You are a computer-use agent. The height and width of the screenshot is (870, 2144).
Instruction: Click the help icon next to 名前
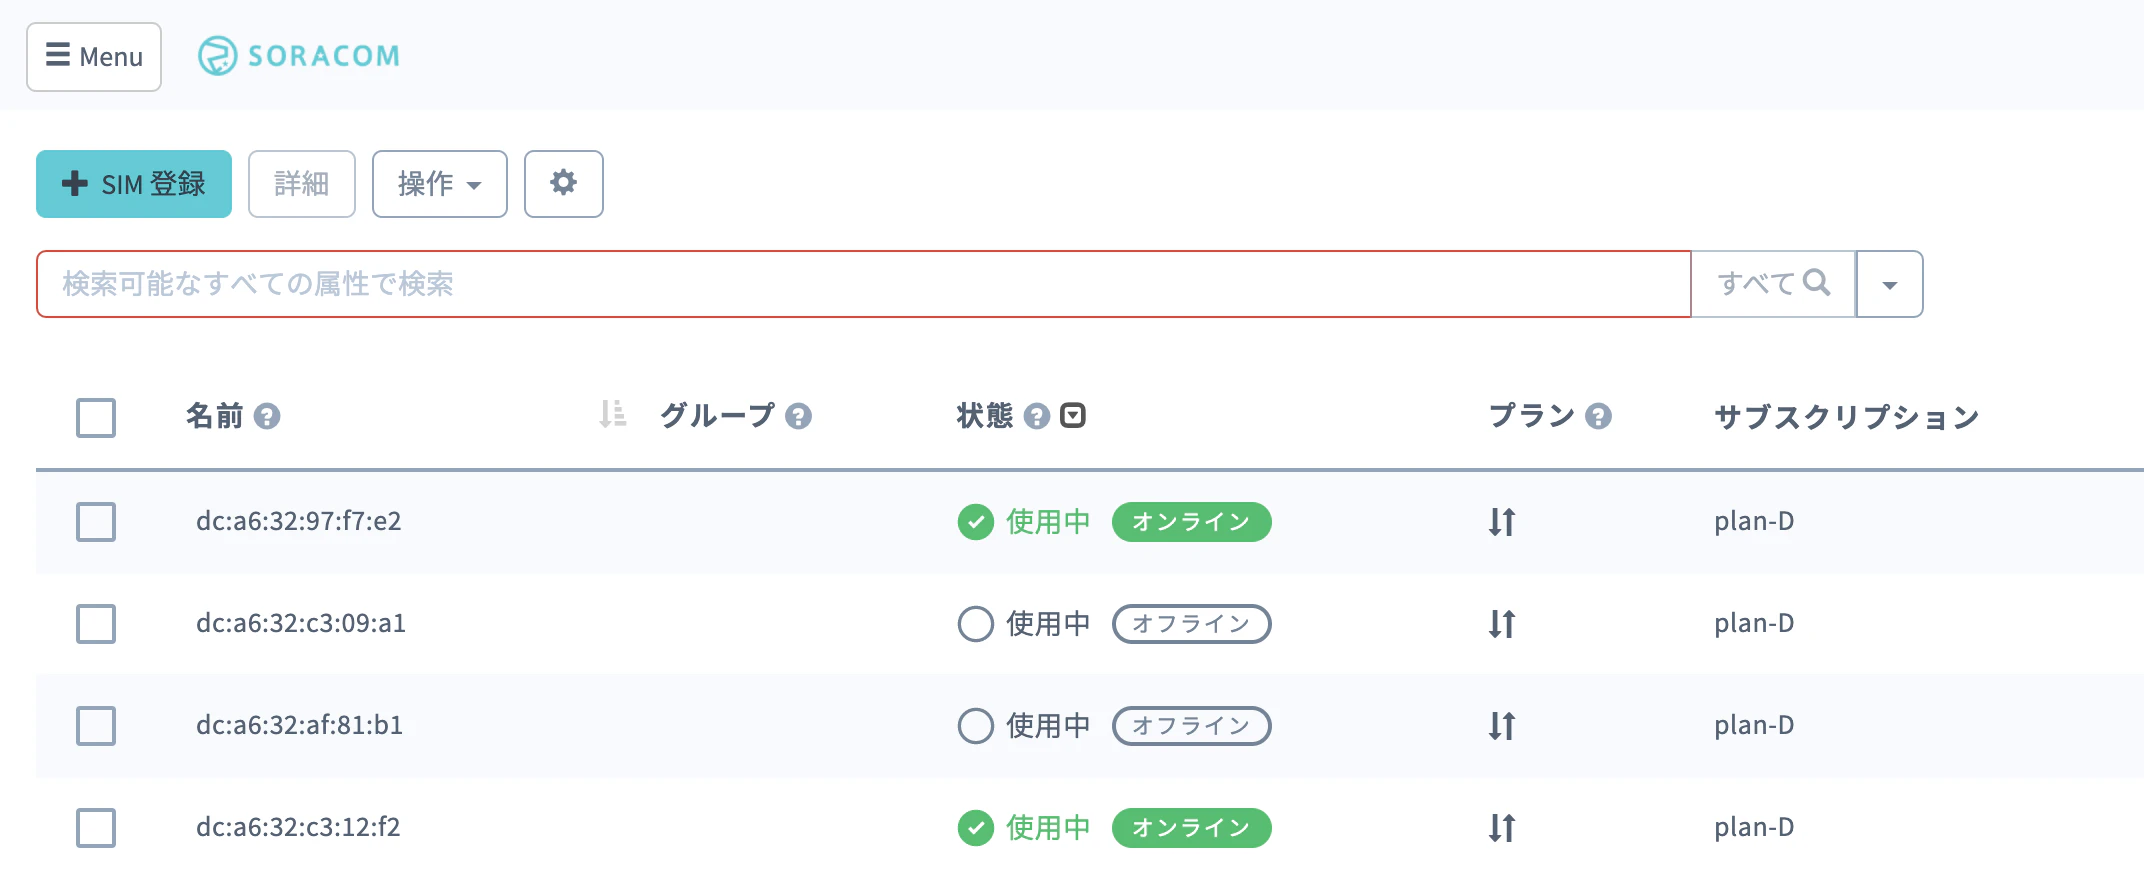(x=268, y=416)
